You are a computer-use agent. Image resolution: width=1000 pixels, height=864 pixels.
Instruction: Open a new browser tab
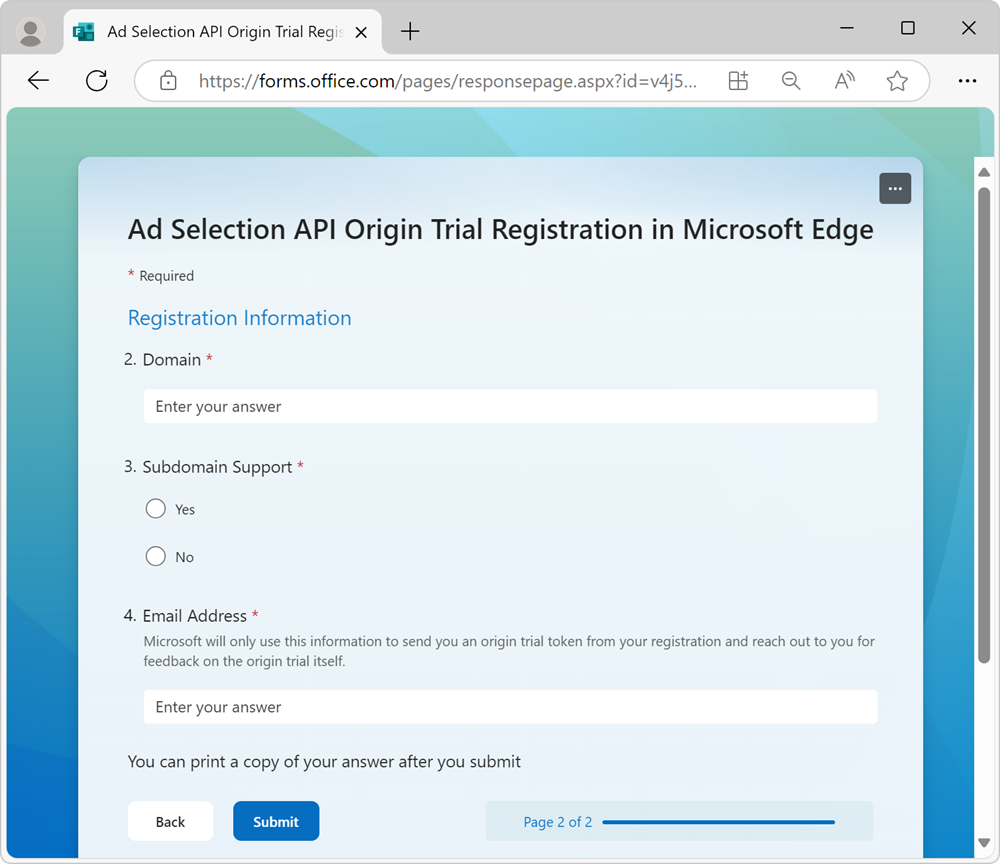(x=410, y=32)
